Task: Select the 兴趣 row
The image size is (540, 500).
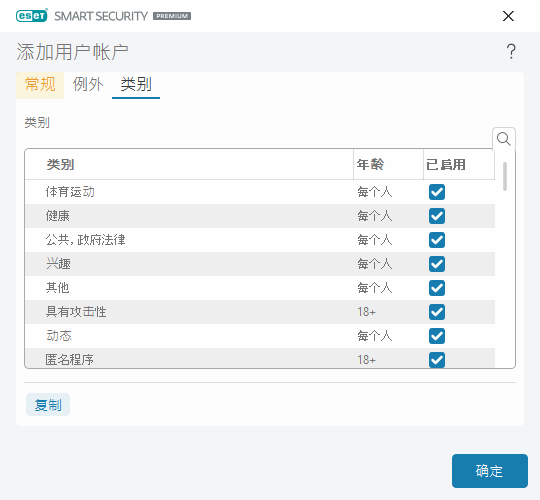Action: tap(260, 264)
